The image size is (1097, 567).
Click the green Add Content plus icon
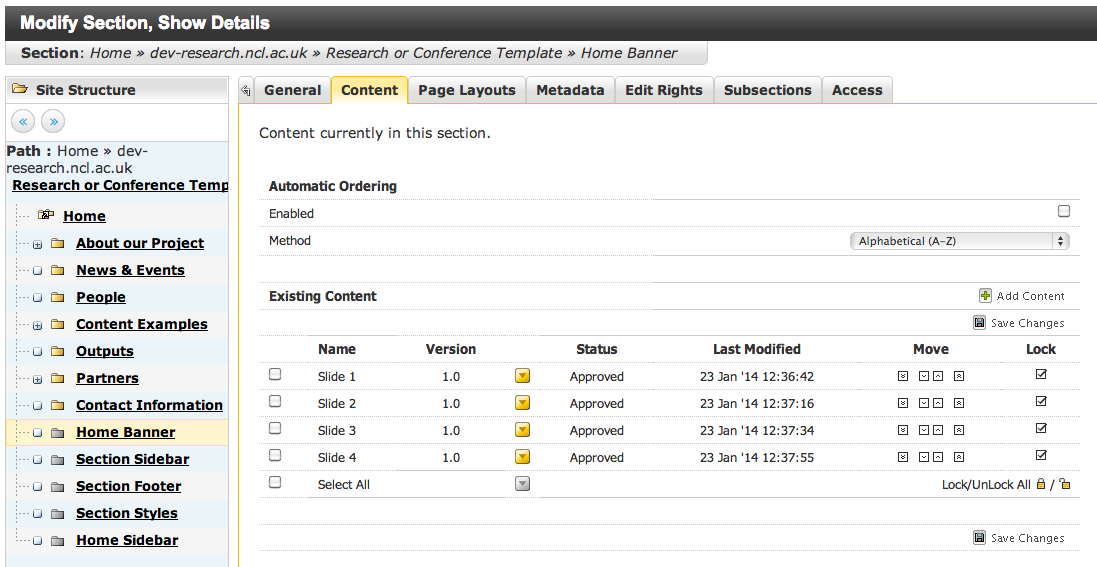click(x=985, y=296)
